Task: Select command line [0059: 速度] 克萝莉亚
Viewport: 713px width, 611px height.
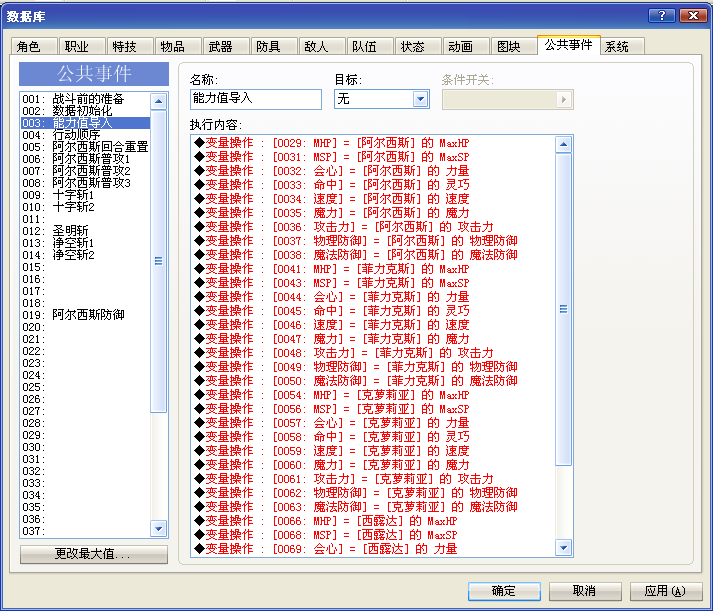Action: tap(373, 451)
